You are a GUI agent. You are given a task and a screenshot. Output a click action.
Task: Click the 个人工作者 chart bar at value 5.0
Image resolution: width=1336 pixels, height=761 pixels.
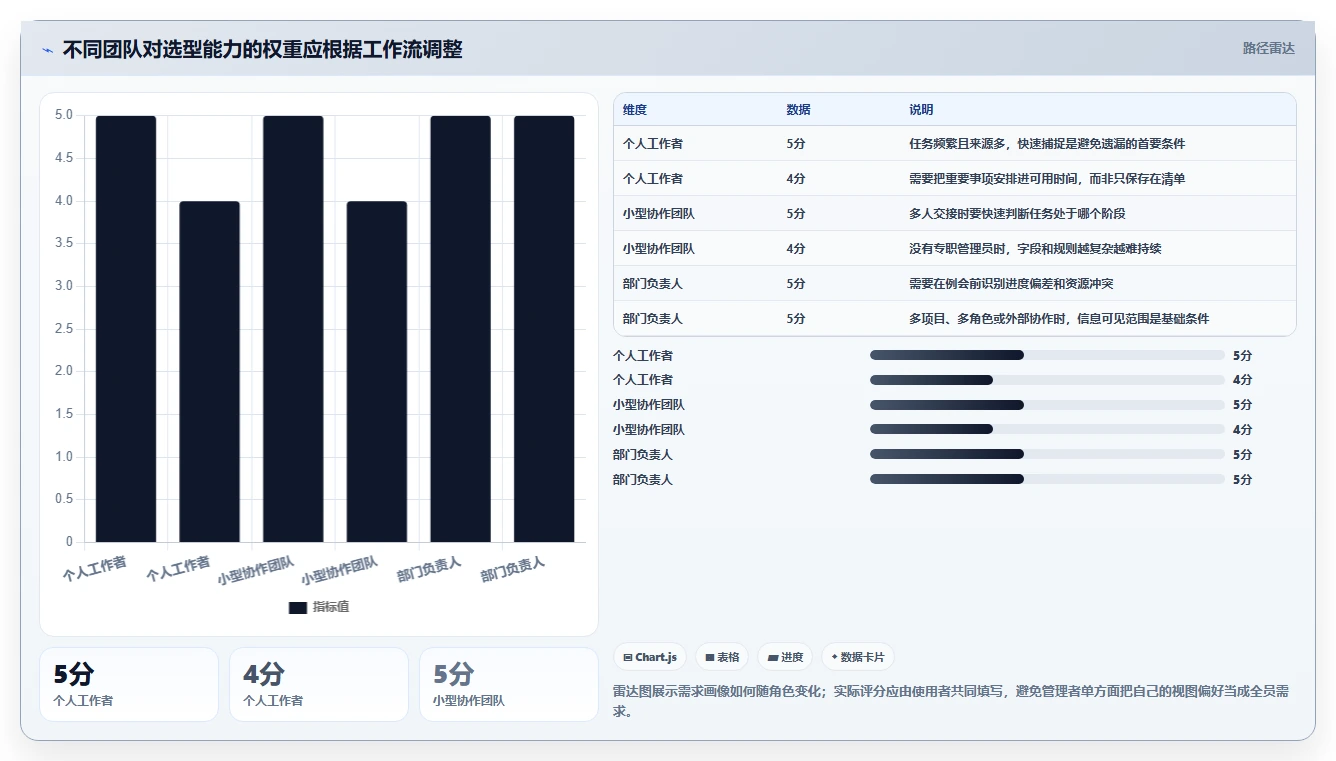(126, 329)
